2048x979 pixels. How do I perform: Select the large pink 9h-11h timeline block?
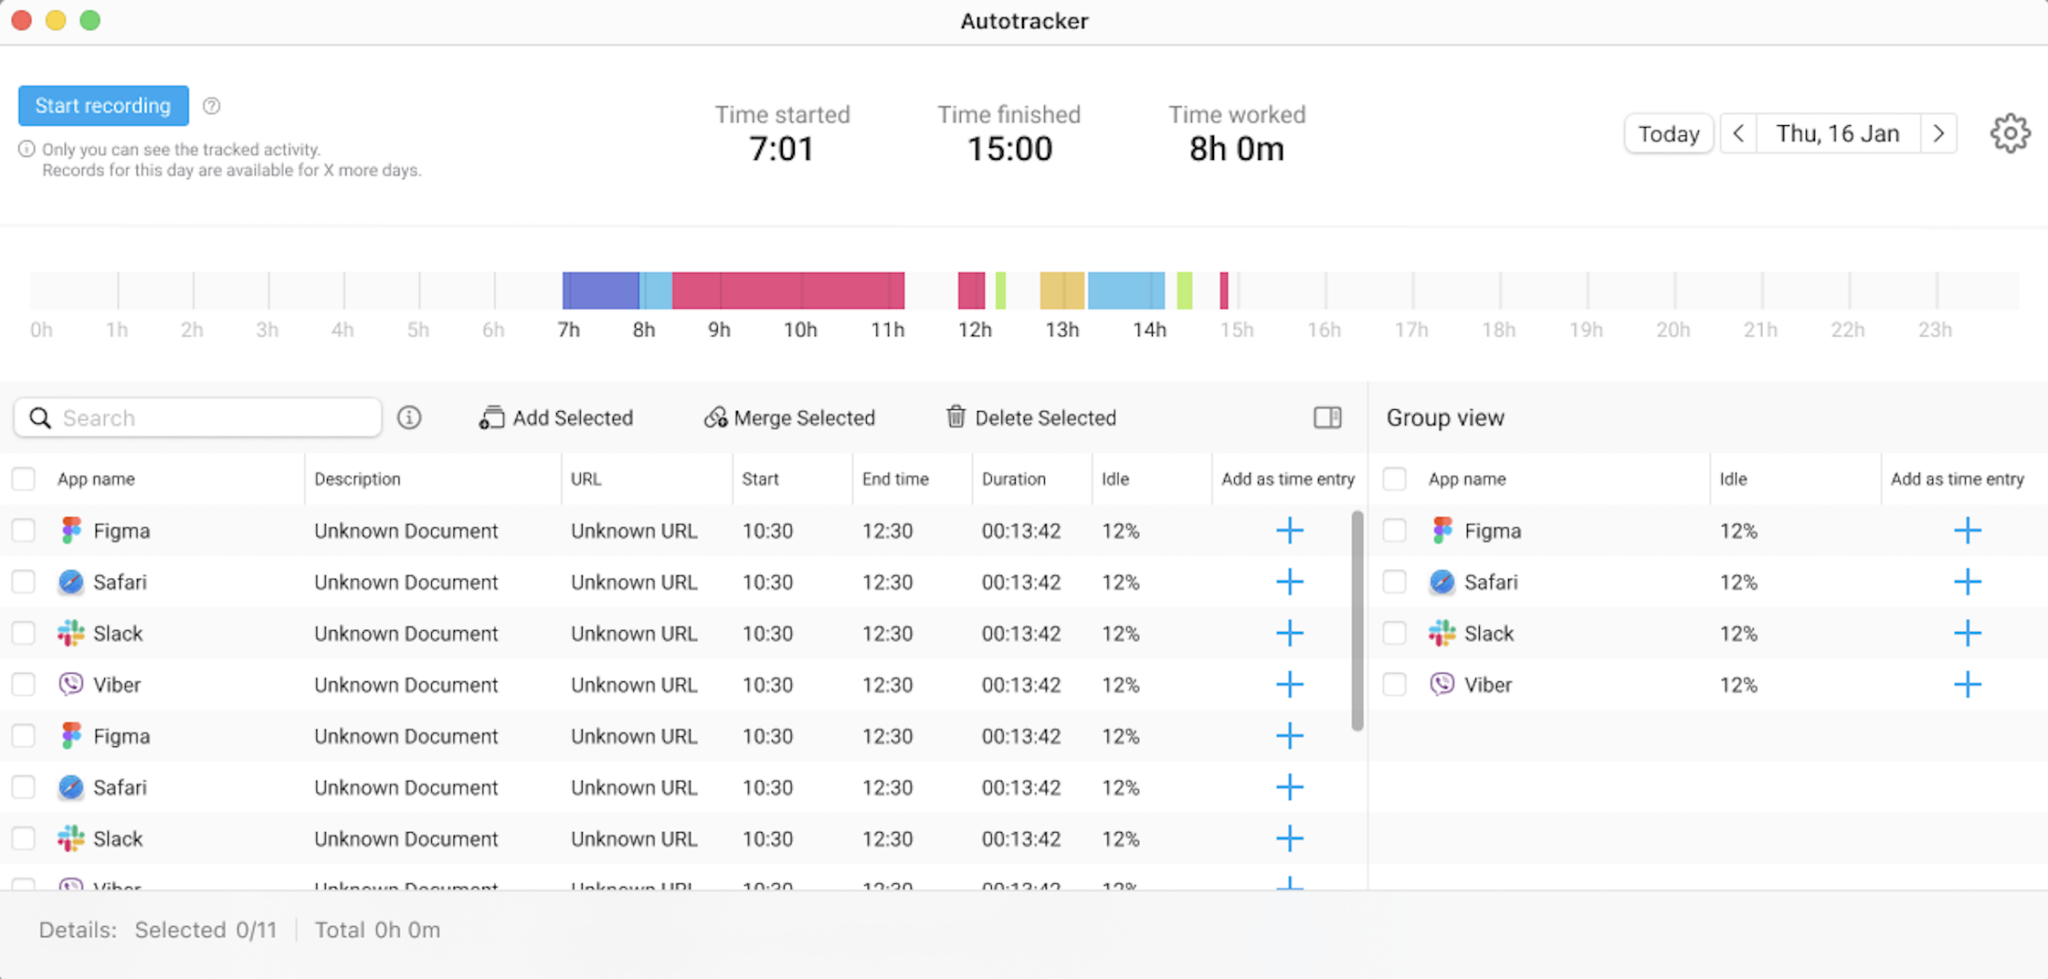point(788,290)
